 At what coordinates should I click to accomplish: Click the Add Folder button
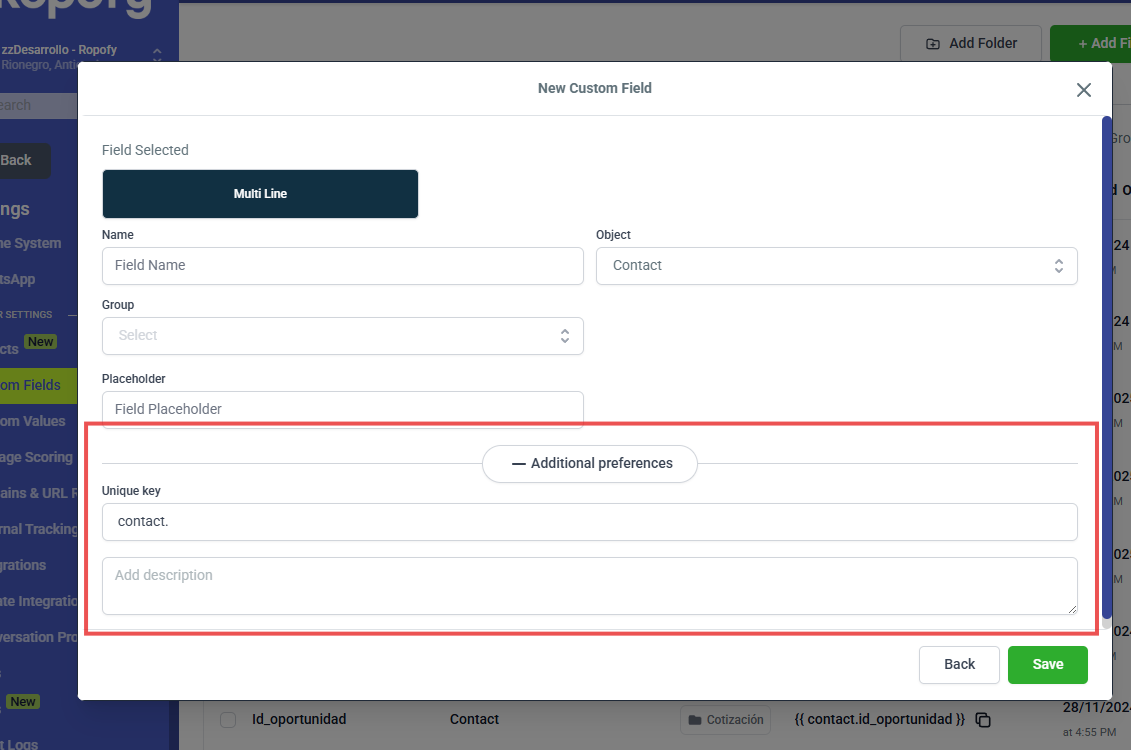click(x=971, y=44)
